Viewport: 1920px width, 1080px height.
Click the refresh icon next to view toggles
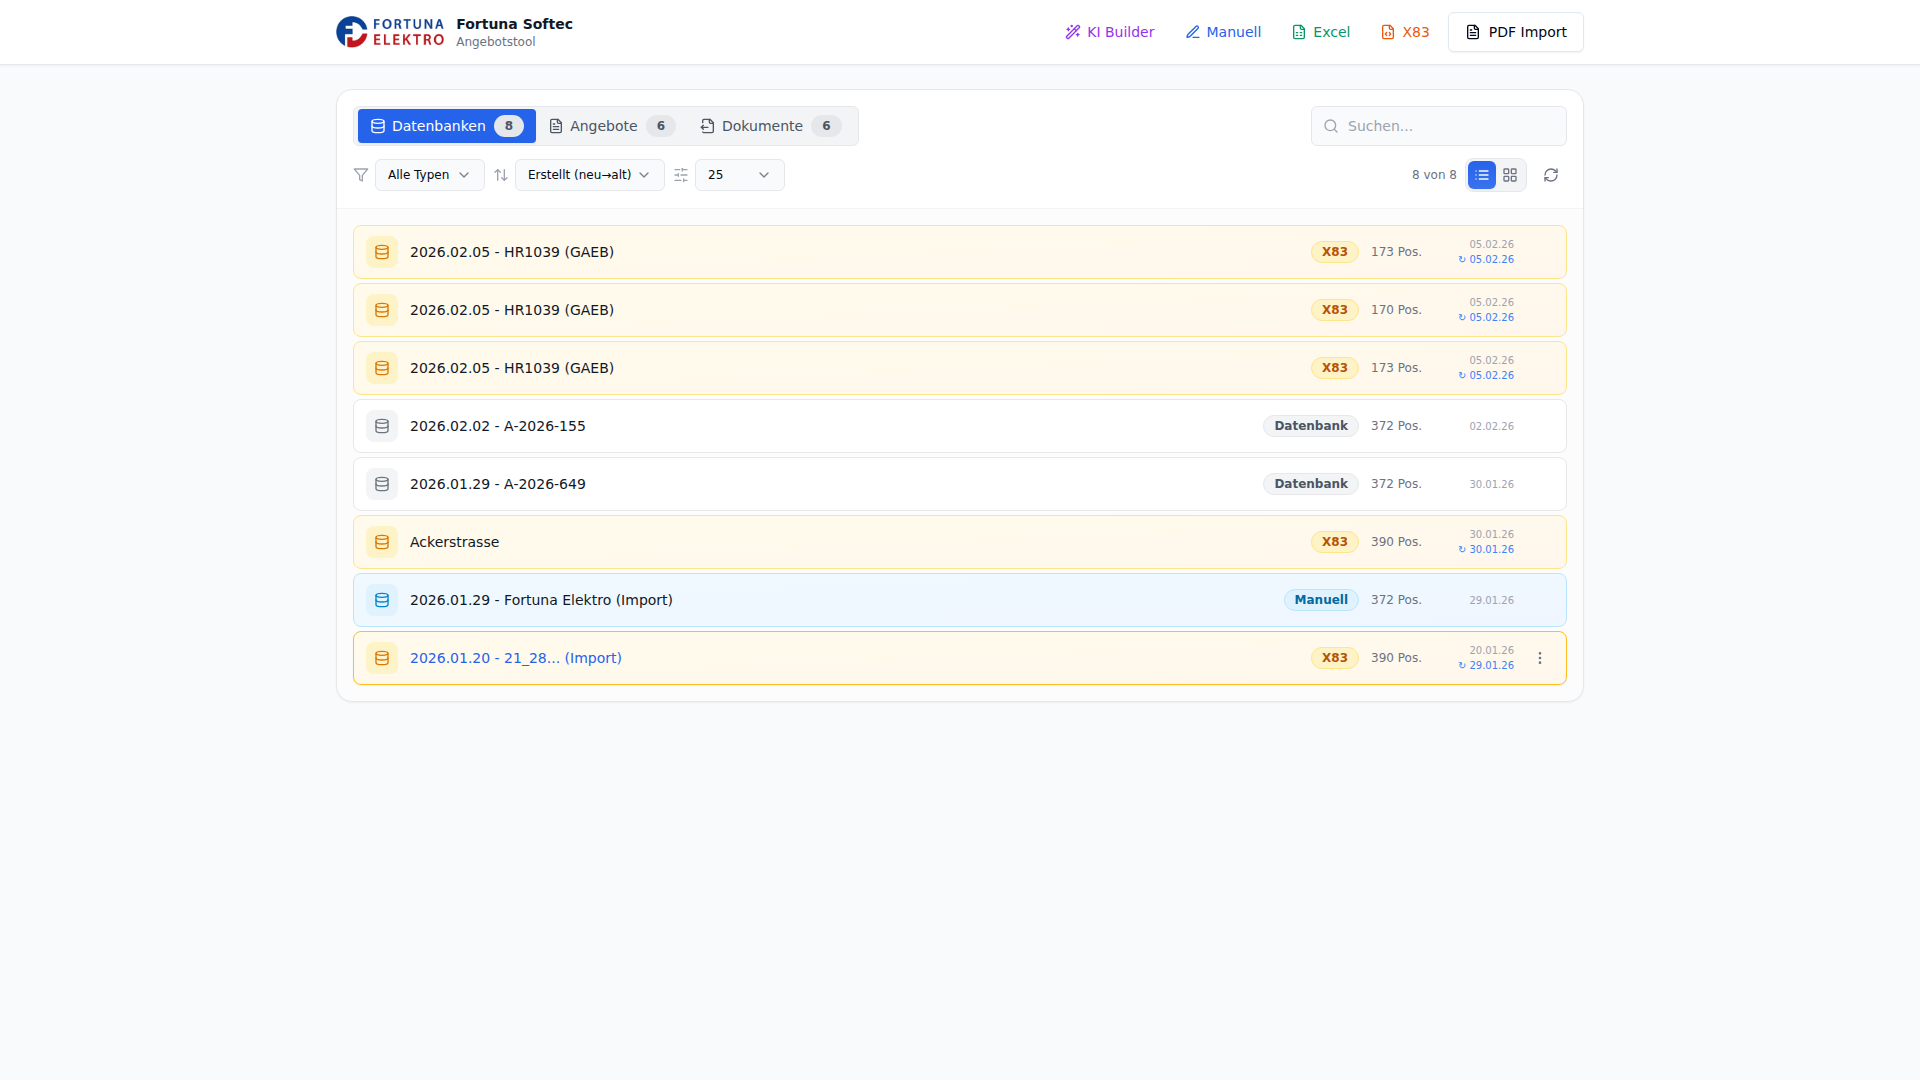[x=1551, y=175]
